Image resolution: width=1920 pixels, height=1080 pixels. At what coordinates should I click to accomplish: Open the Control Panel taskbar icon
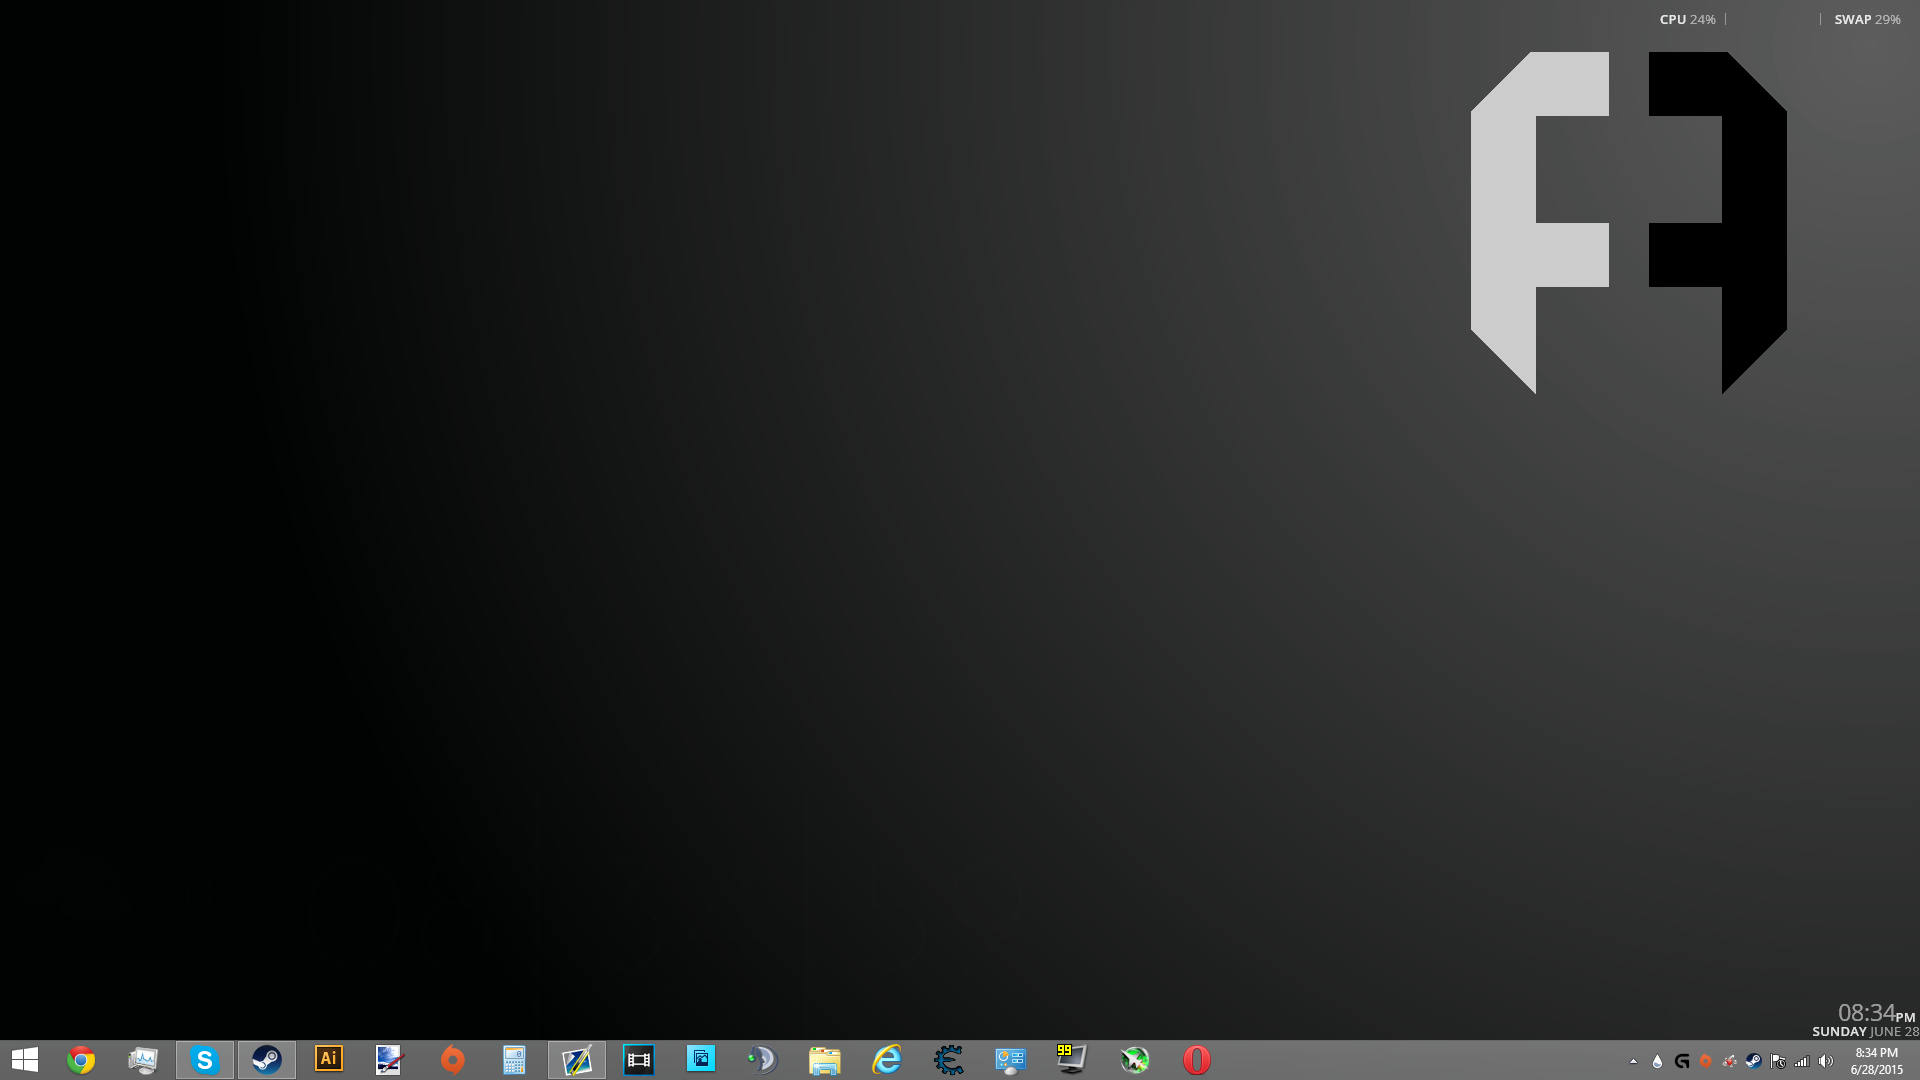tap(1011, 1060)
